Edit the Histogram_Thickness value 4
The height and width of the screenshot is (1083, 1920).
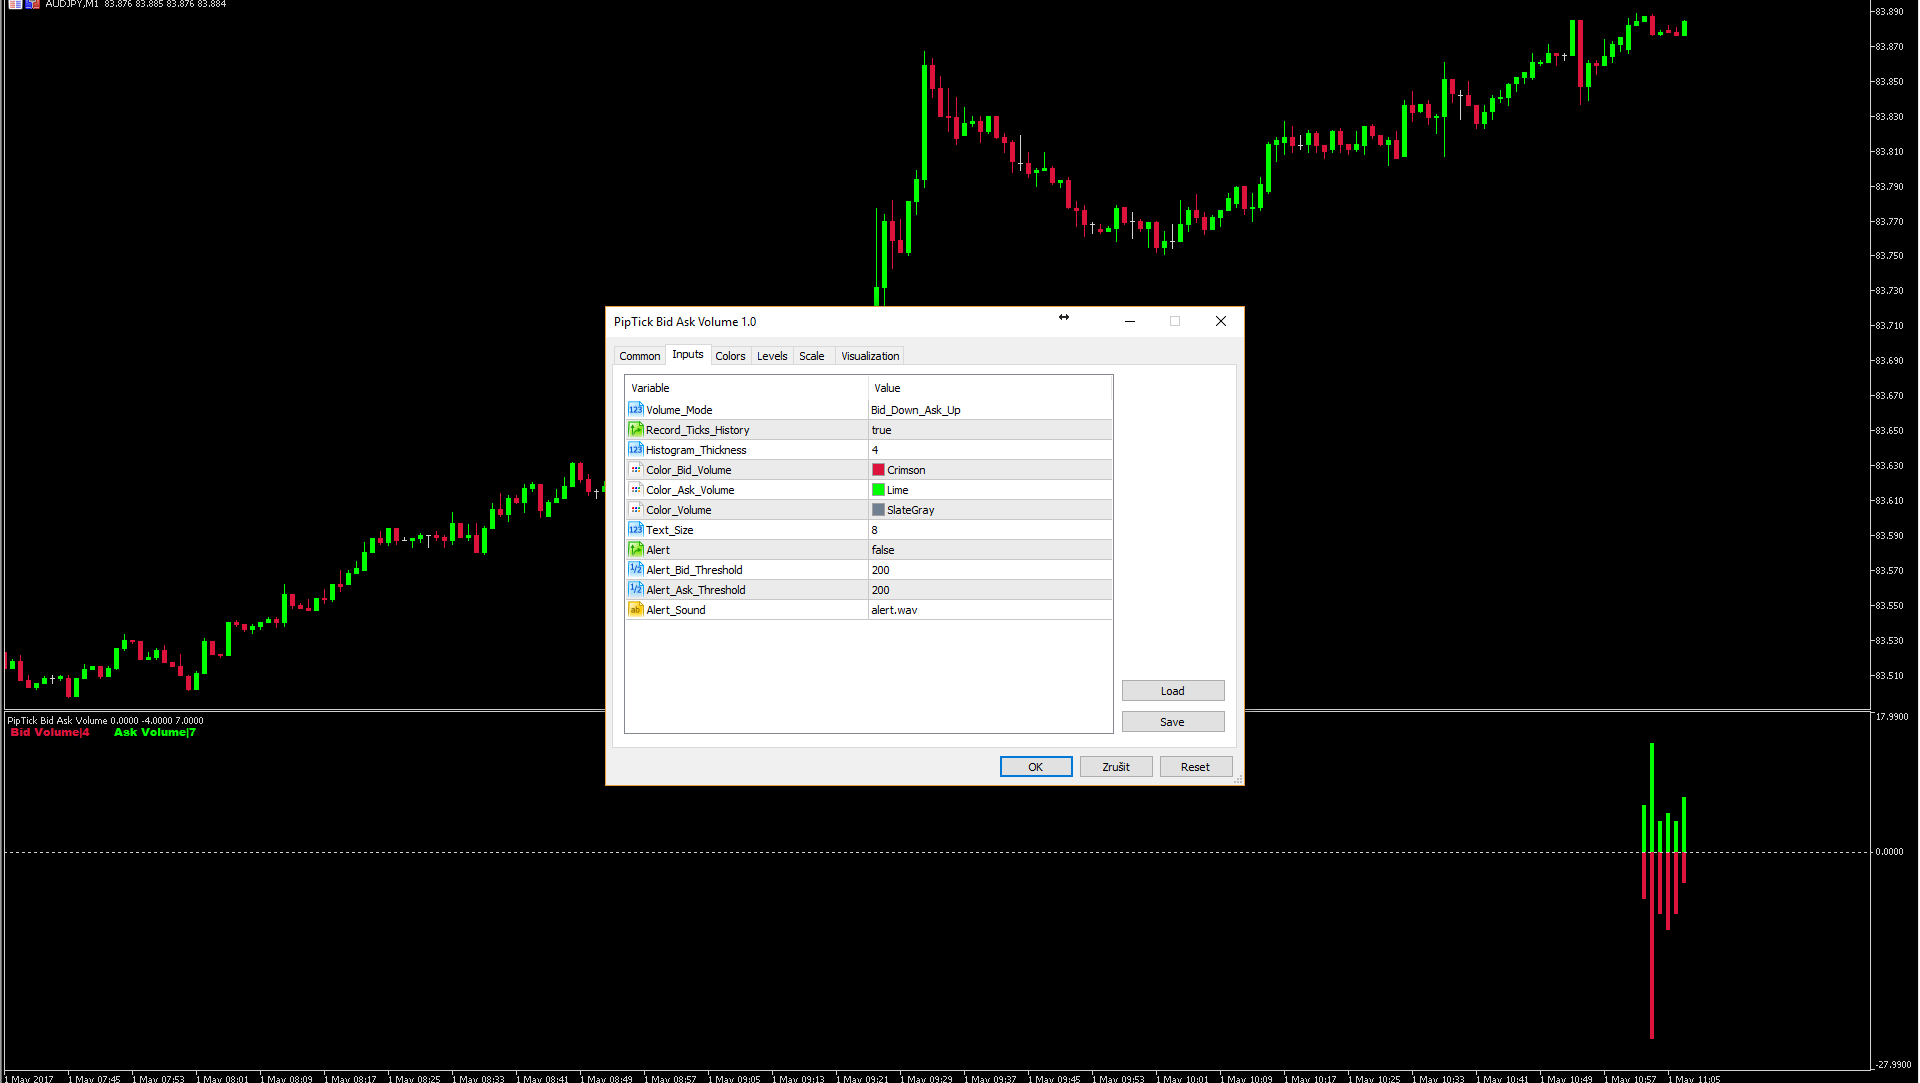tap(990, 450)
